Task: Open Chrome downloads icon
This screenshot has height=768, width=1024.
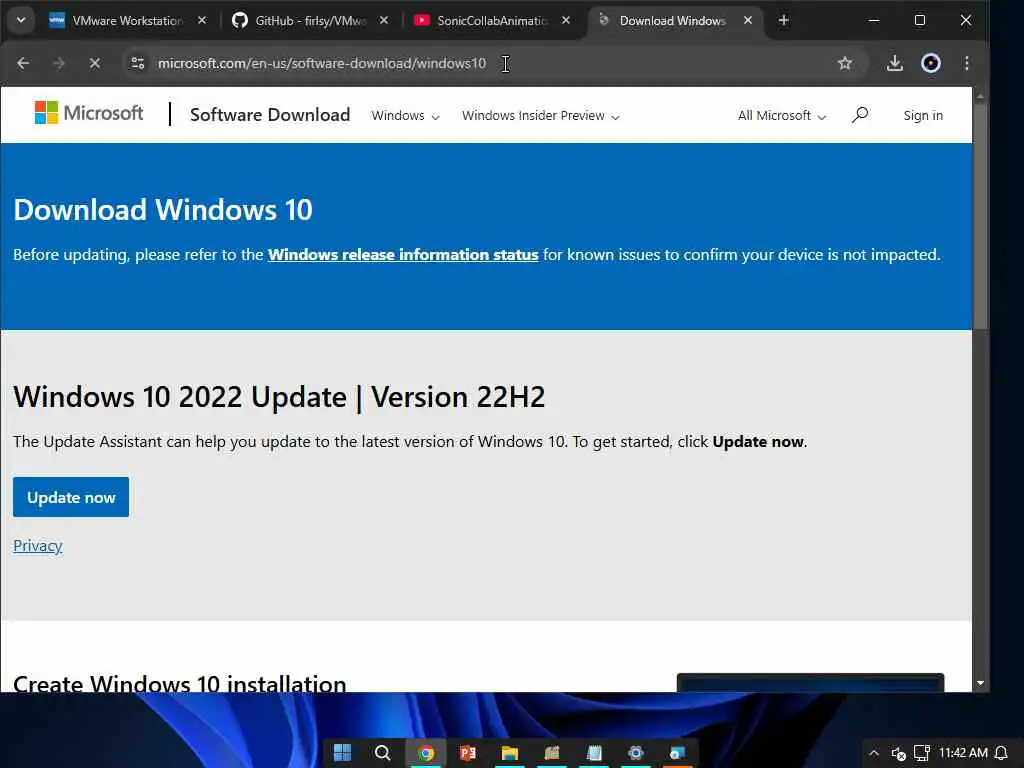Action: (x=895, y=63)
